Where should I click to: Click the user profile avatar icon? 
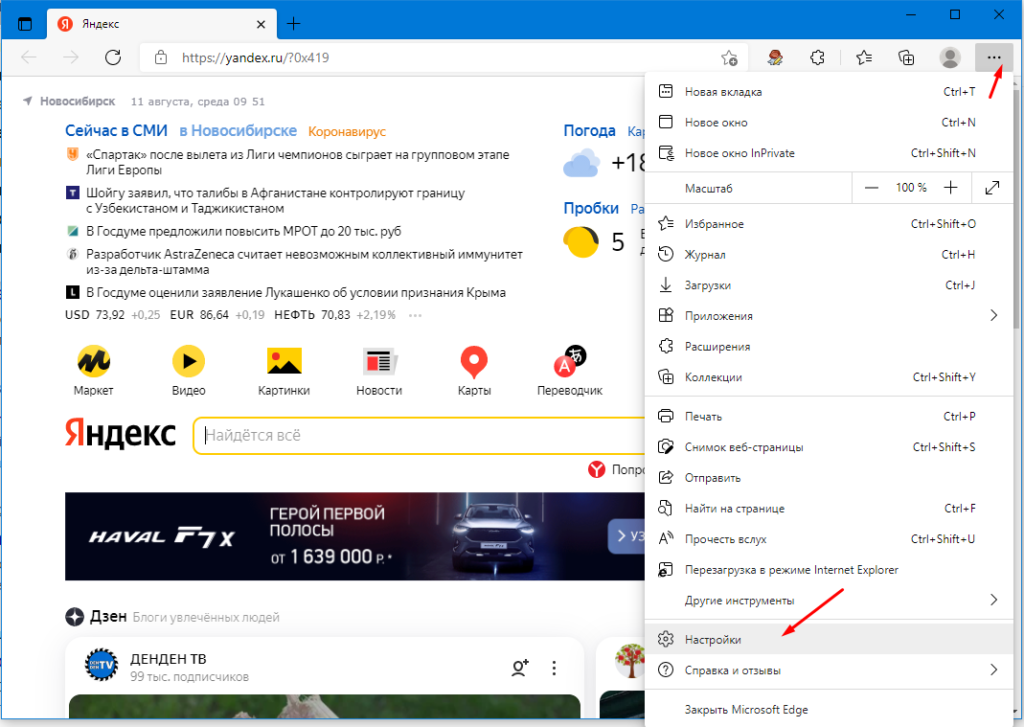[x=950, y=58]
